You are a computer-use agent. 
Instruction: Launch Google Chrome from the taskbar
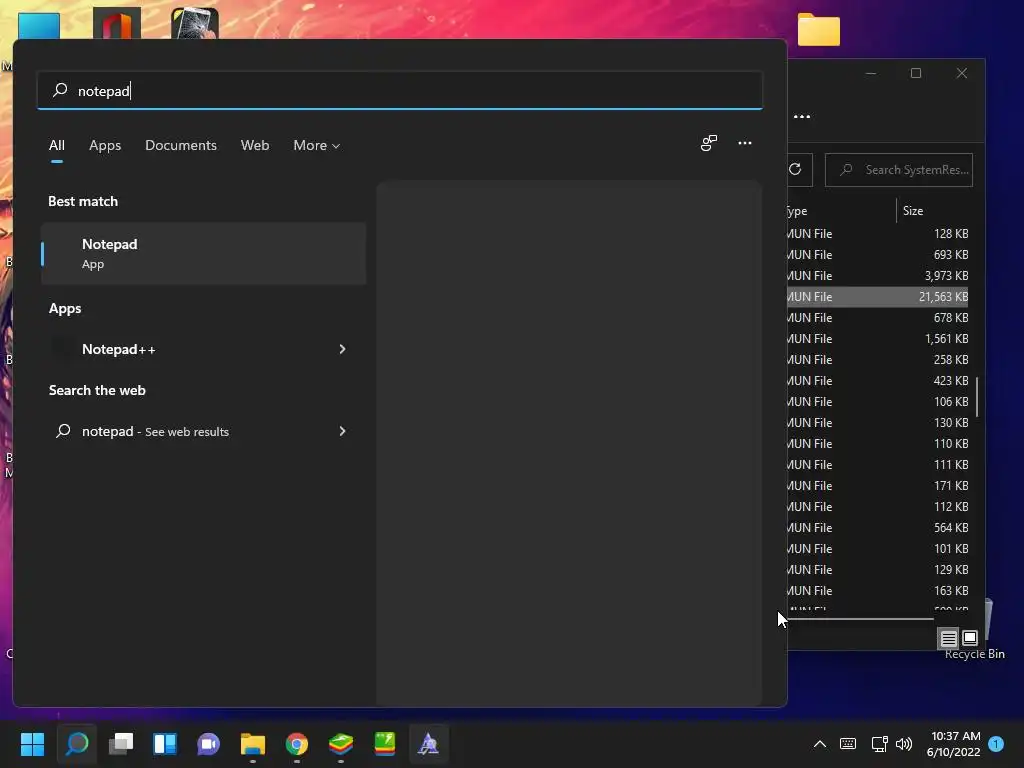click(296, 743)
